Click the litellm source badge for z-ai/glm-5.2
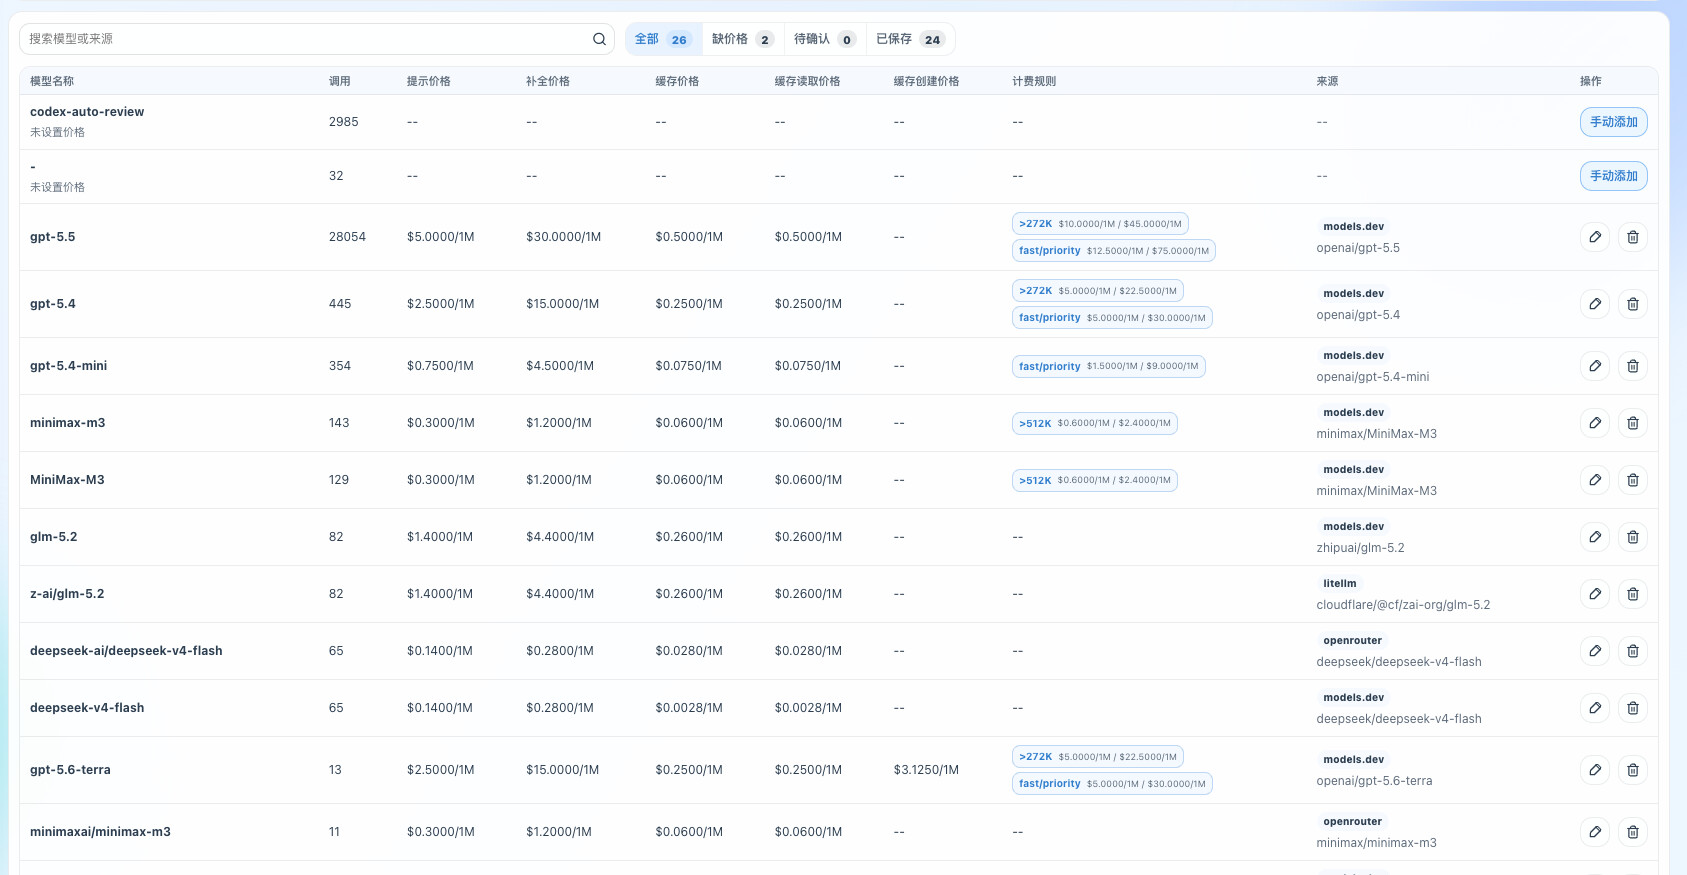 (x=1340, y=584)
